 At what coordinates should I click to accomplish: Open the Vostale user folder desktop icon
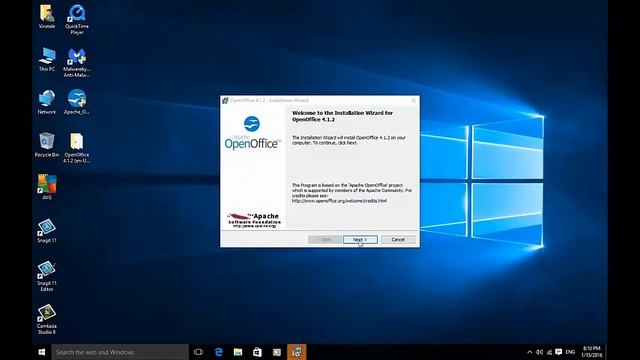(x=47, y=17)
